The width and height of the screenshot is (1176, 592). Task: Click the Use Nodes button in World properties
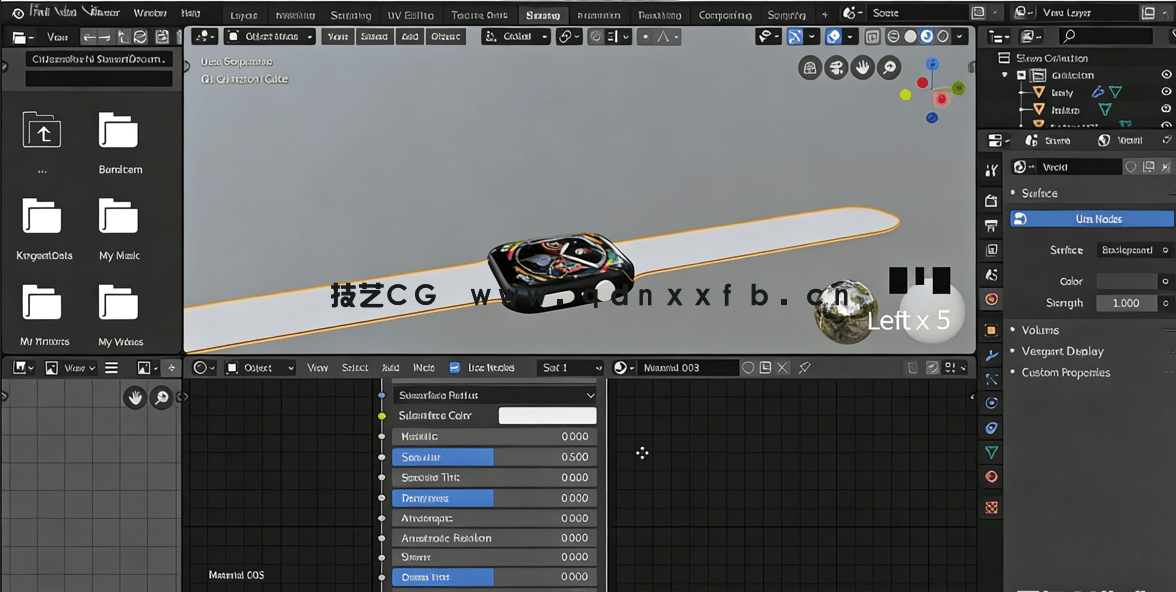(x=1090, y=218)
